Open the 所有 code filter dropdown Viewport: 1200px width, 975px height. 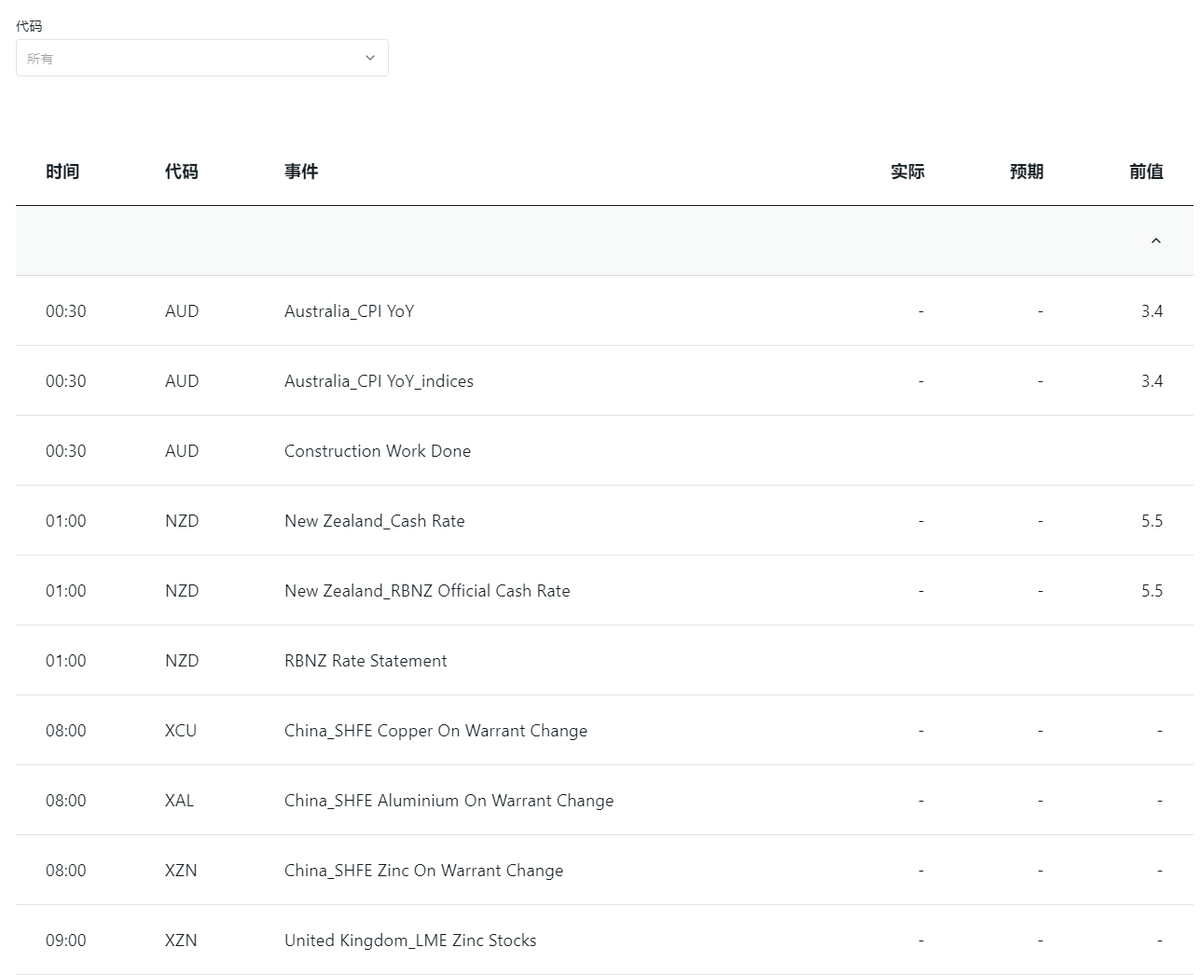[x=200, y=57]
